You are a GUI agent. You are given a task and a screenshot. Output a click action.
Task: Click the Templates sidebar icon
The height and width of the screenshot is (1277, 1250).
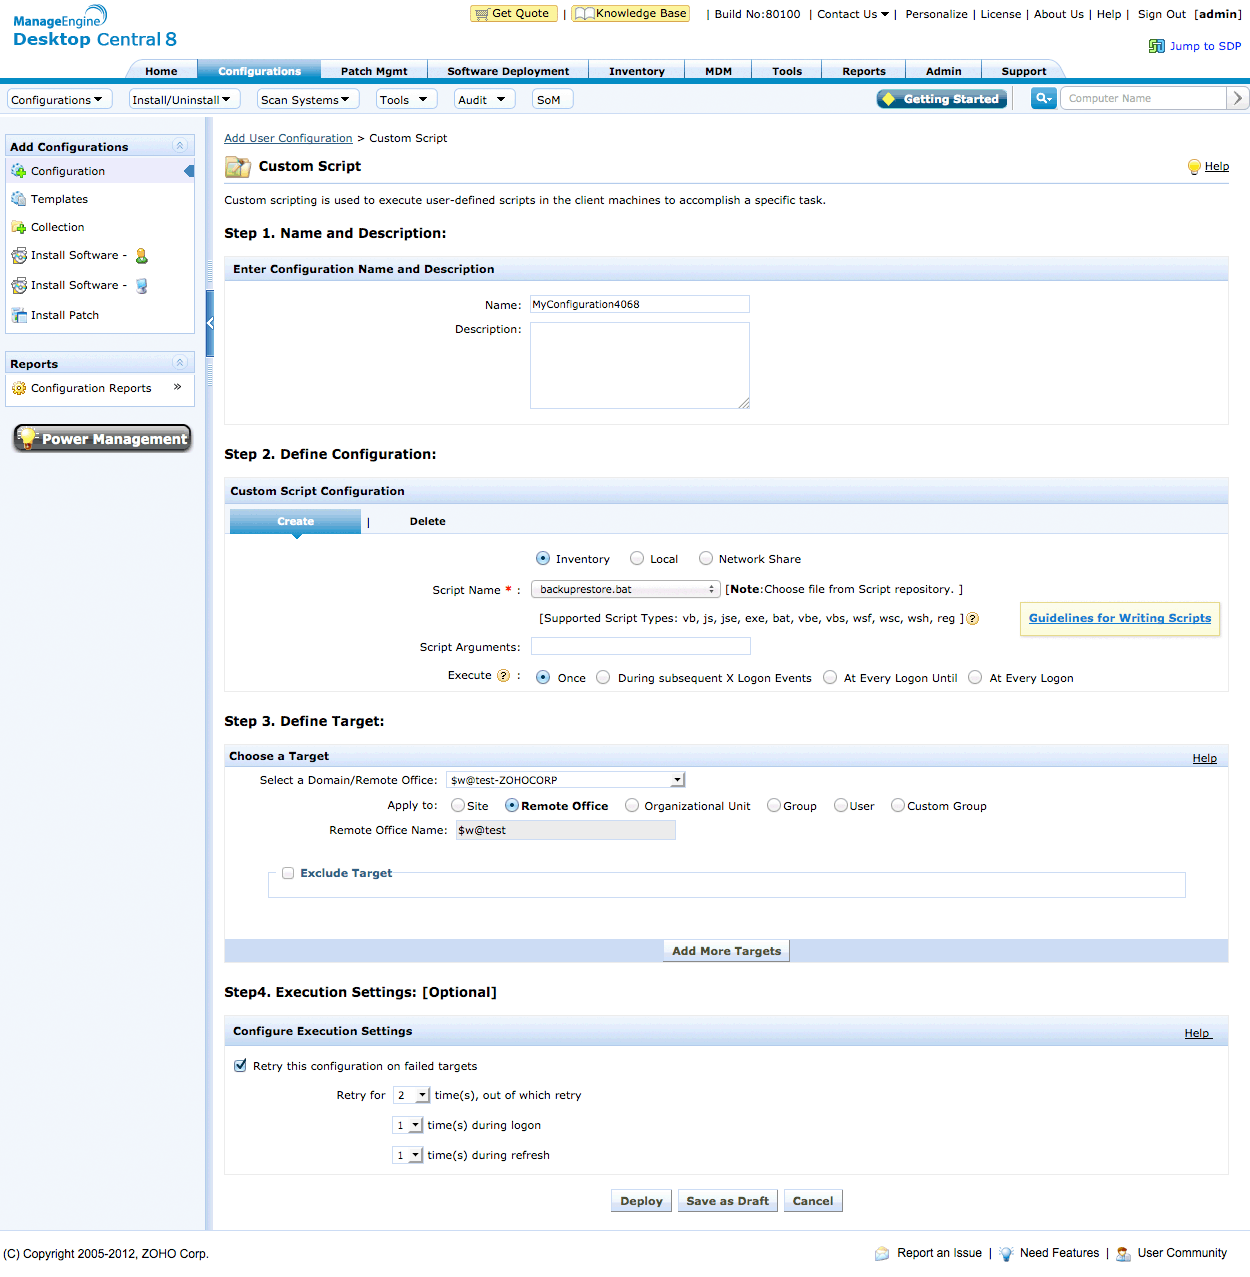point(19,199)
